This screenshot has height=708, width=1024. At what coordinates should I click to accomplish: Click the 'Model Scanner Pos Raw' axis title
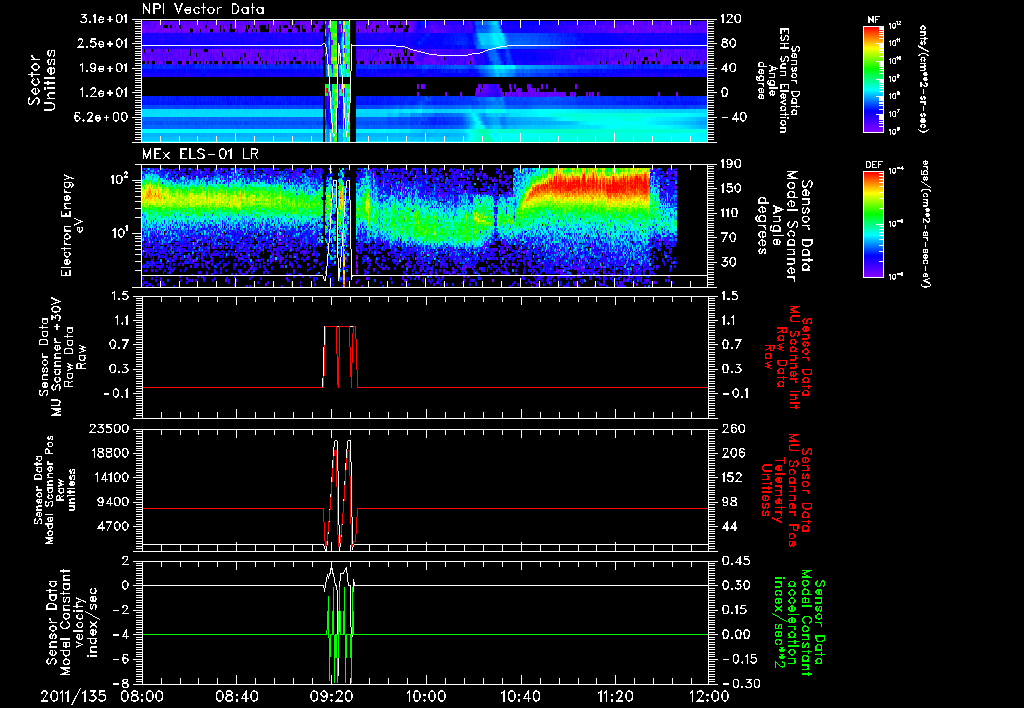55,490
